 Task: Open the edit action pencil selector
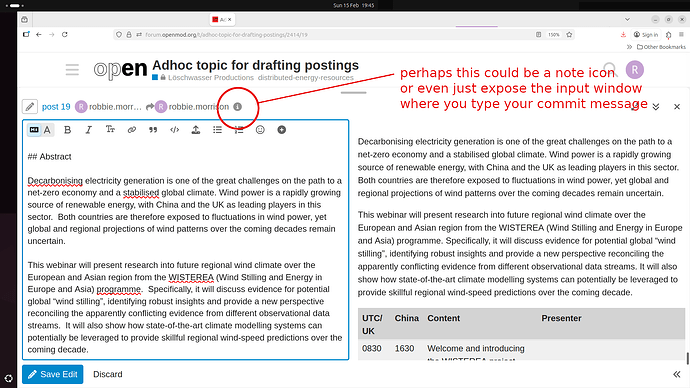[x=29, y=106]
